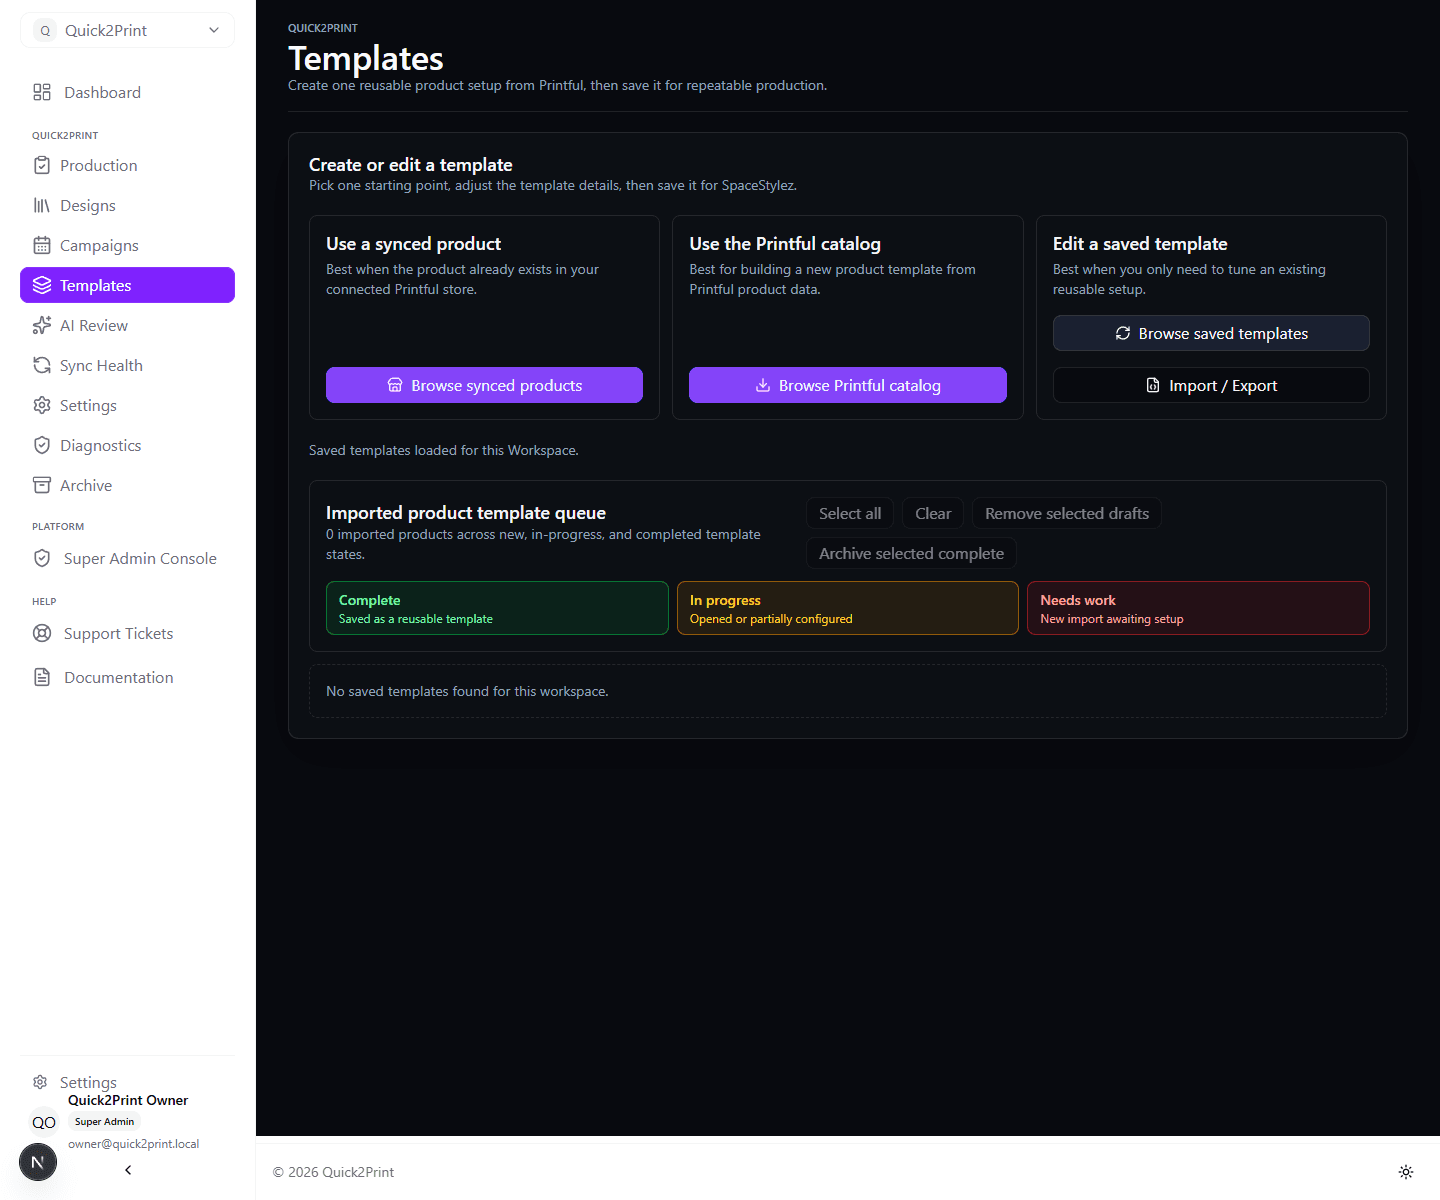The width and height of the screenshot is (1440, 1200).
Task: Click the 'Use the Printful catalog' heading
Action: [x=785, y=244]
